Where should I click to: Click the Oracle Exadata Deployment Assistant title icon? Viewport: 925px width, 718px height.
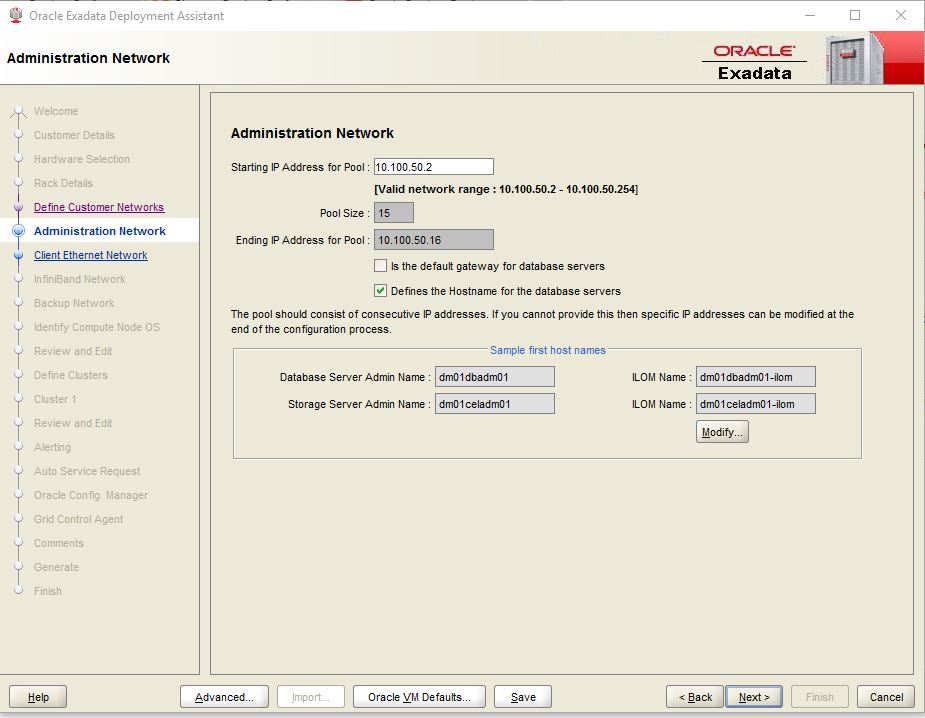(16, 15)
